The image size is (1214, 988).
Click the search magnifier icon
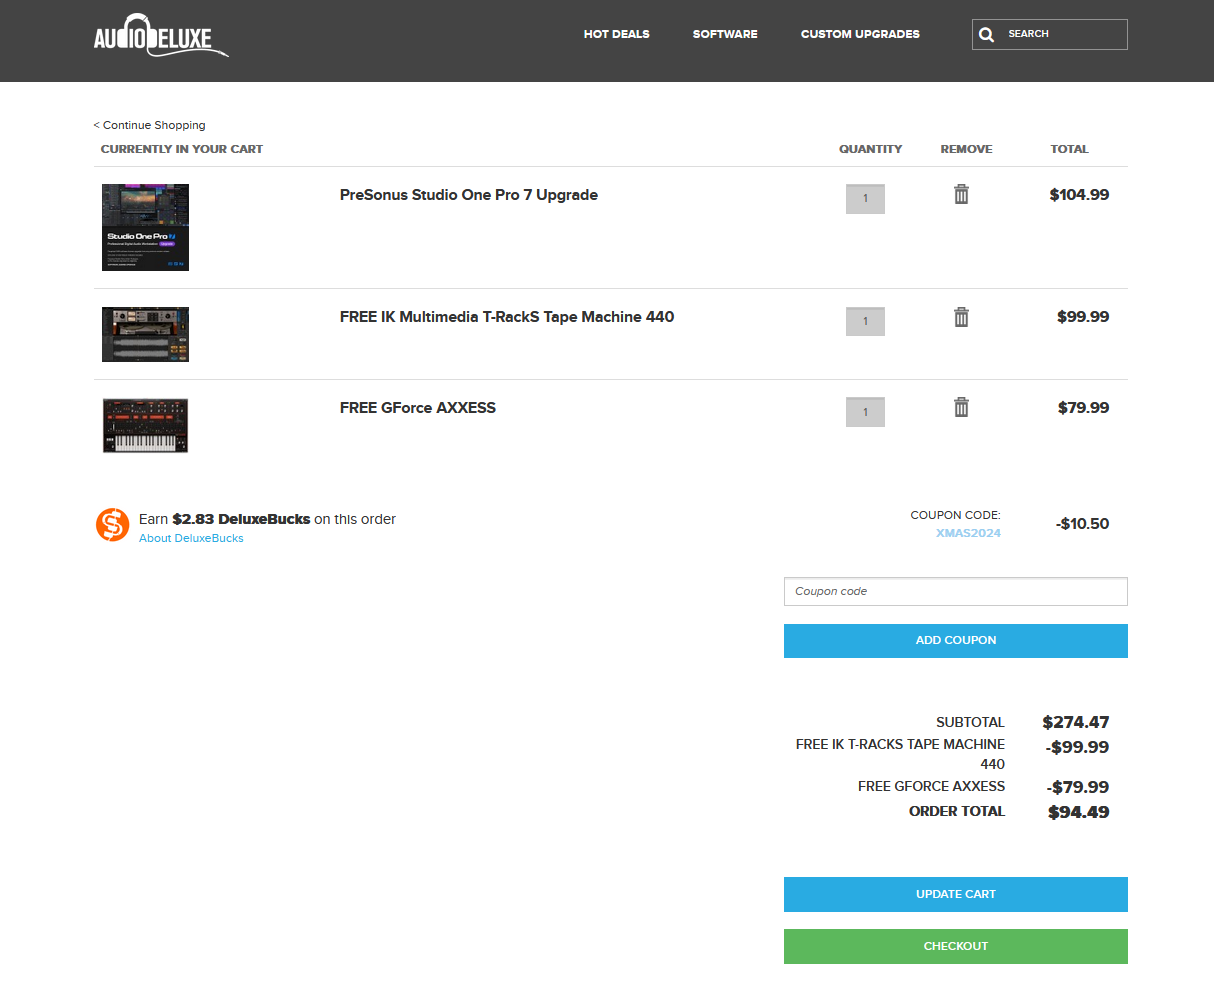[987, 35]
